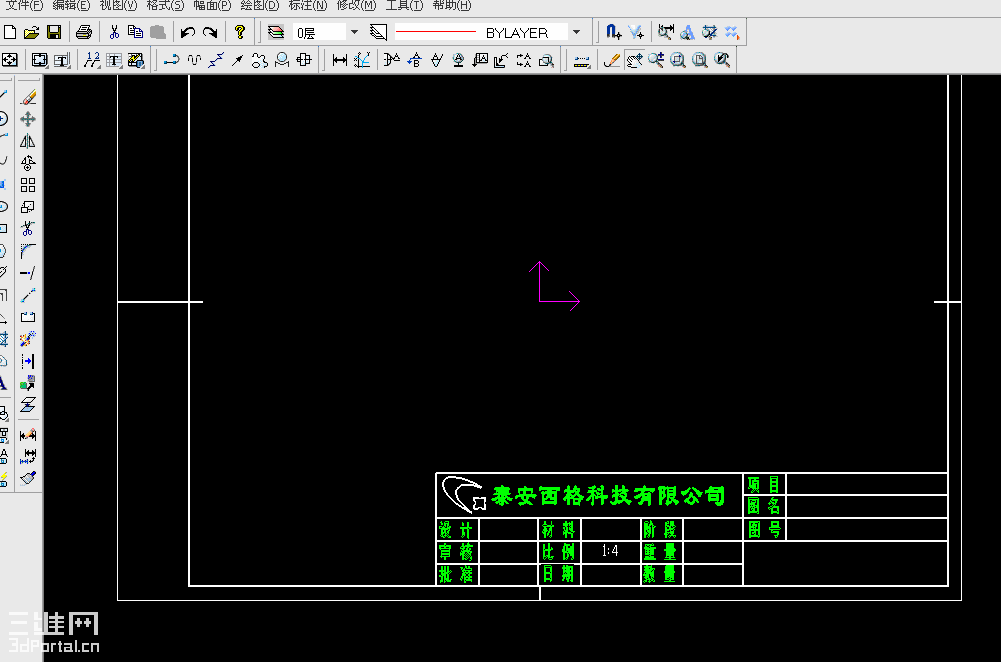Select the redraw pencil icon
The height and width of the screenshot is (662, 1001).
(x=612, y=60)
